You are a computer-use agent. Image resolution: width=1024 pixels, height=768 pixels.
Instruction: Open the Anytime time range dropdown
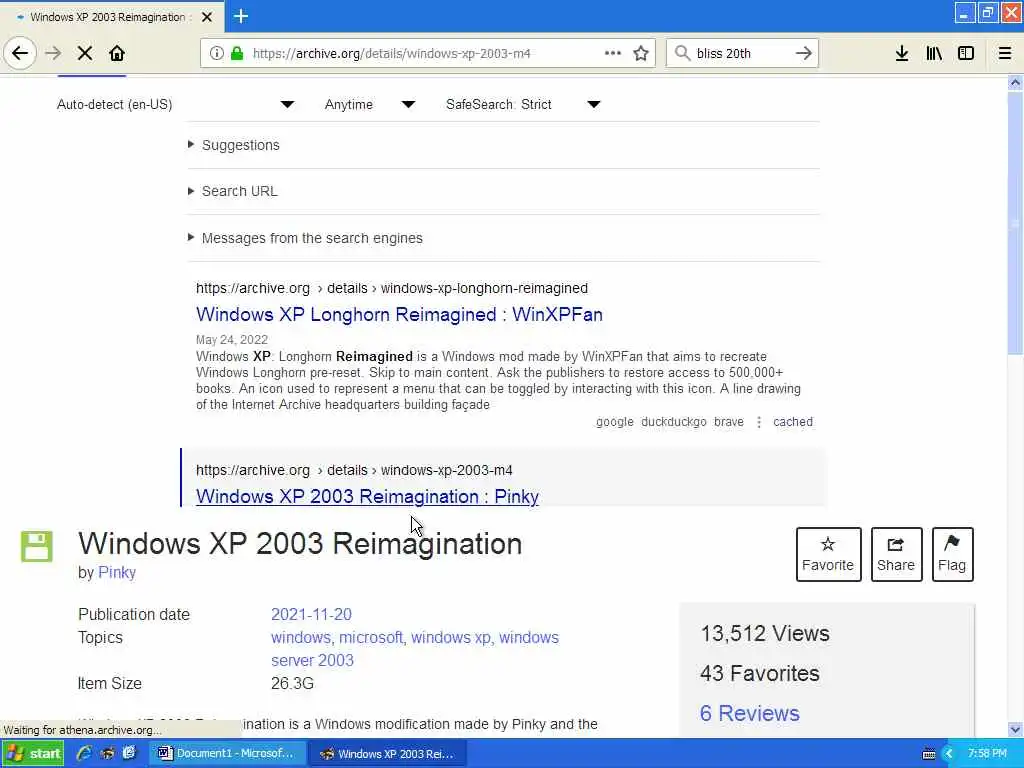[x=370, y=104]
